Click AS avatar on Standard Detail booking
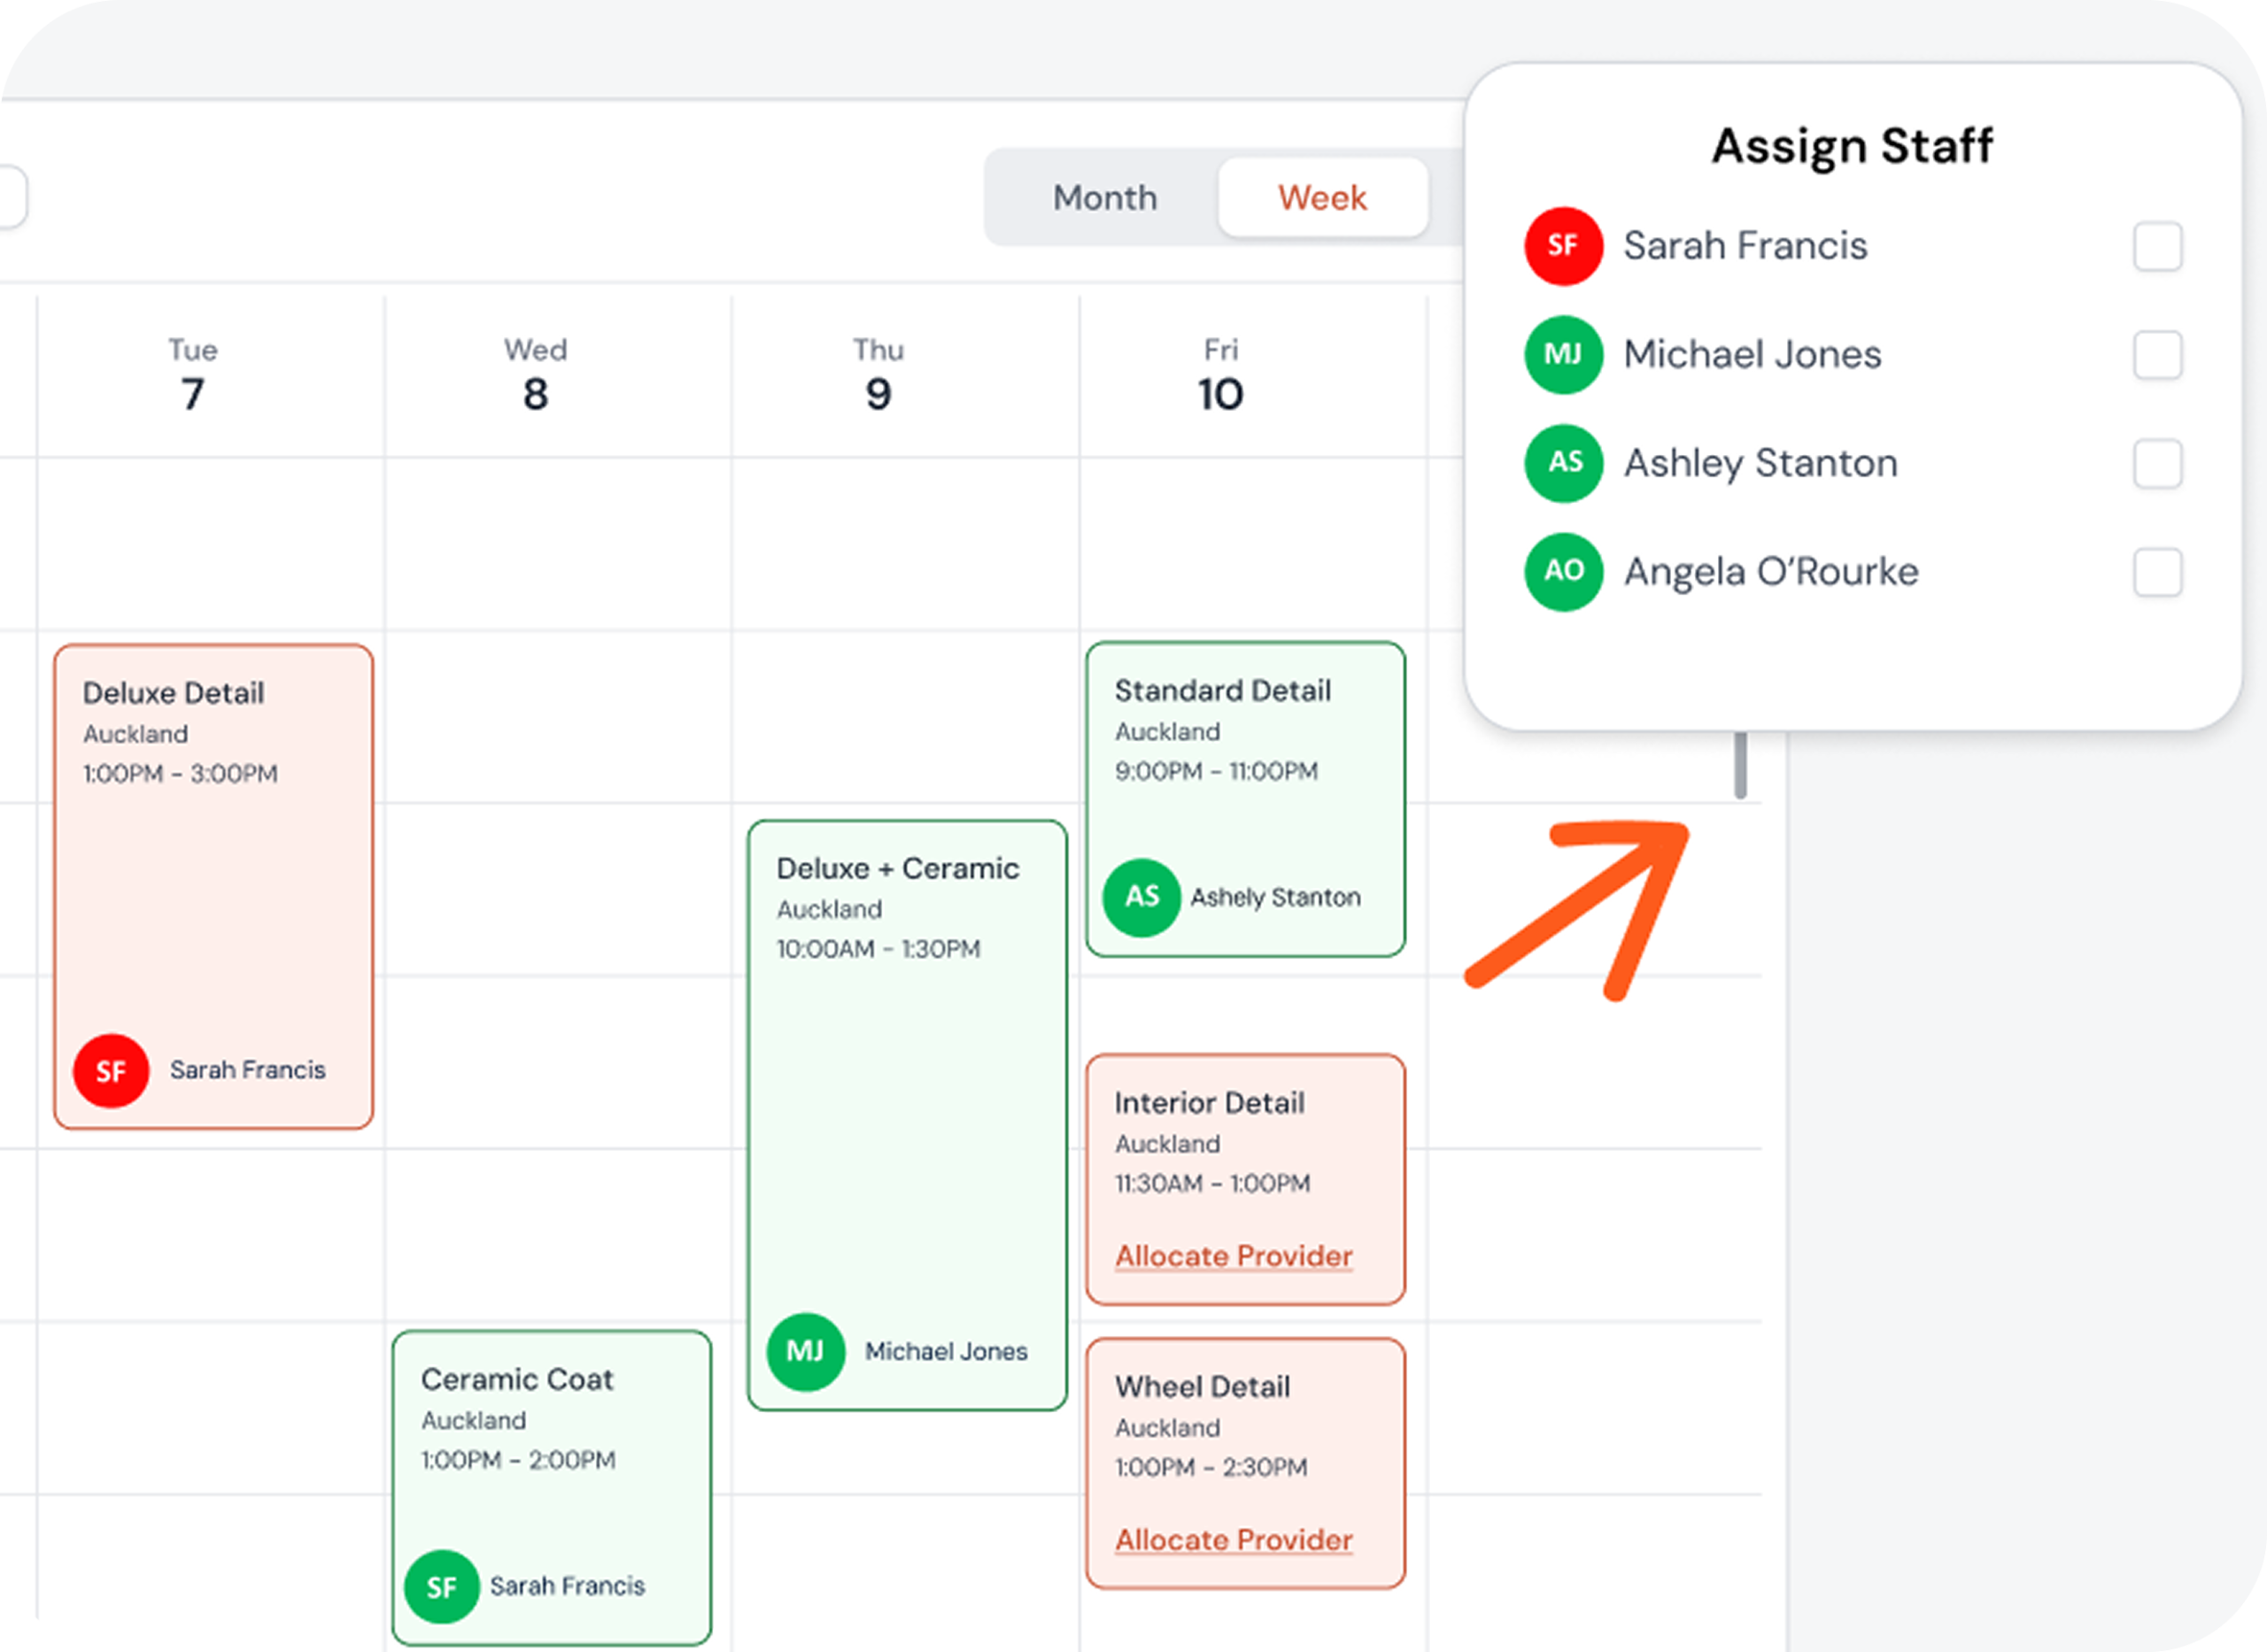Screen dimensions: 2267x1652 point(1141,897)
